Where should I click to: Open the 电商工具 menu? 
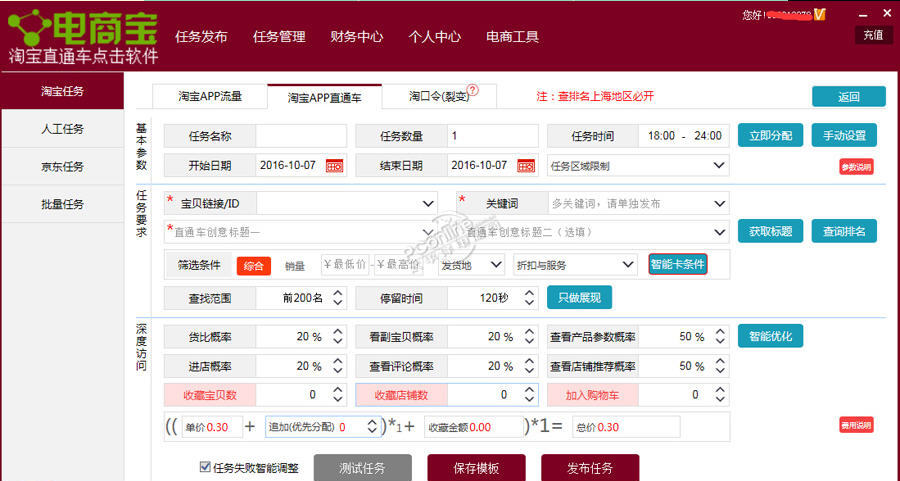click(512, 37)
